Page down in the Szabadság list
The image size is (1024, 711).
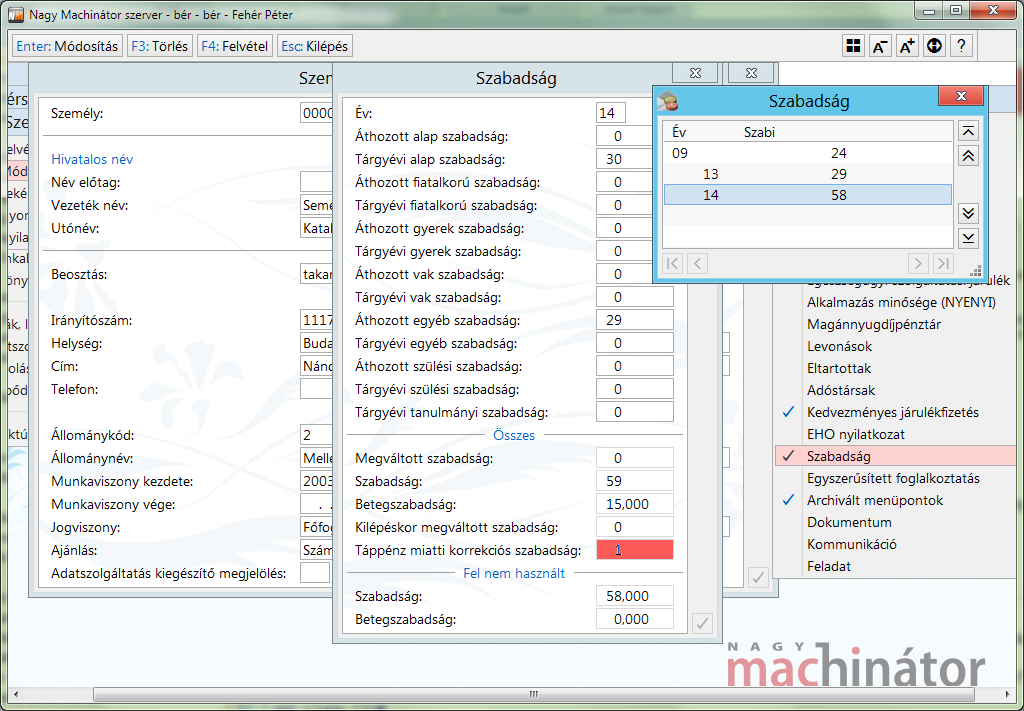click(x=968, y=213)
